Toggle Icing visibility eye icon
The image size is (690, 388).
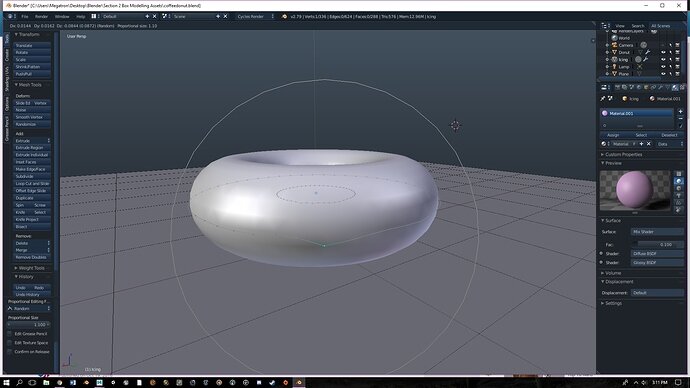pyautogui.click(x=663, y=59)
